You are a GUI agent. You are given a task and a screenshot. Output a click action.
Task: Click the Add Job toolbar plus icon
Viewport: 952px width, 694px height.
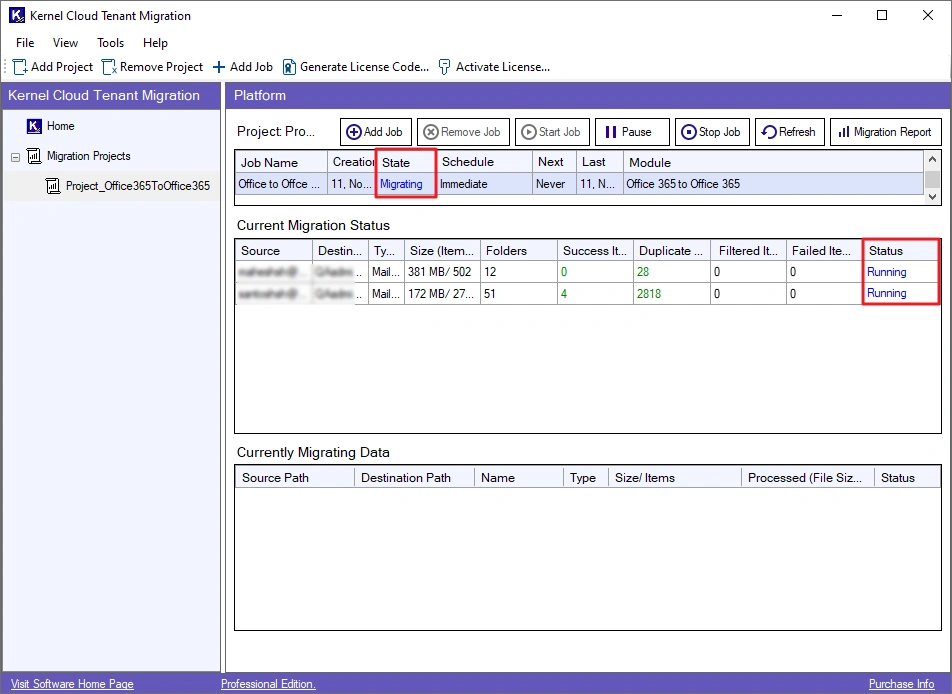coord(219,67)
